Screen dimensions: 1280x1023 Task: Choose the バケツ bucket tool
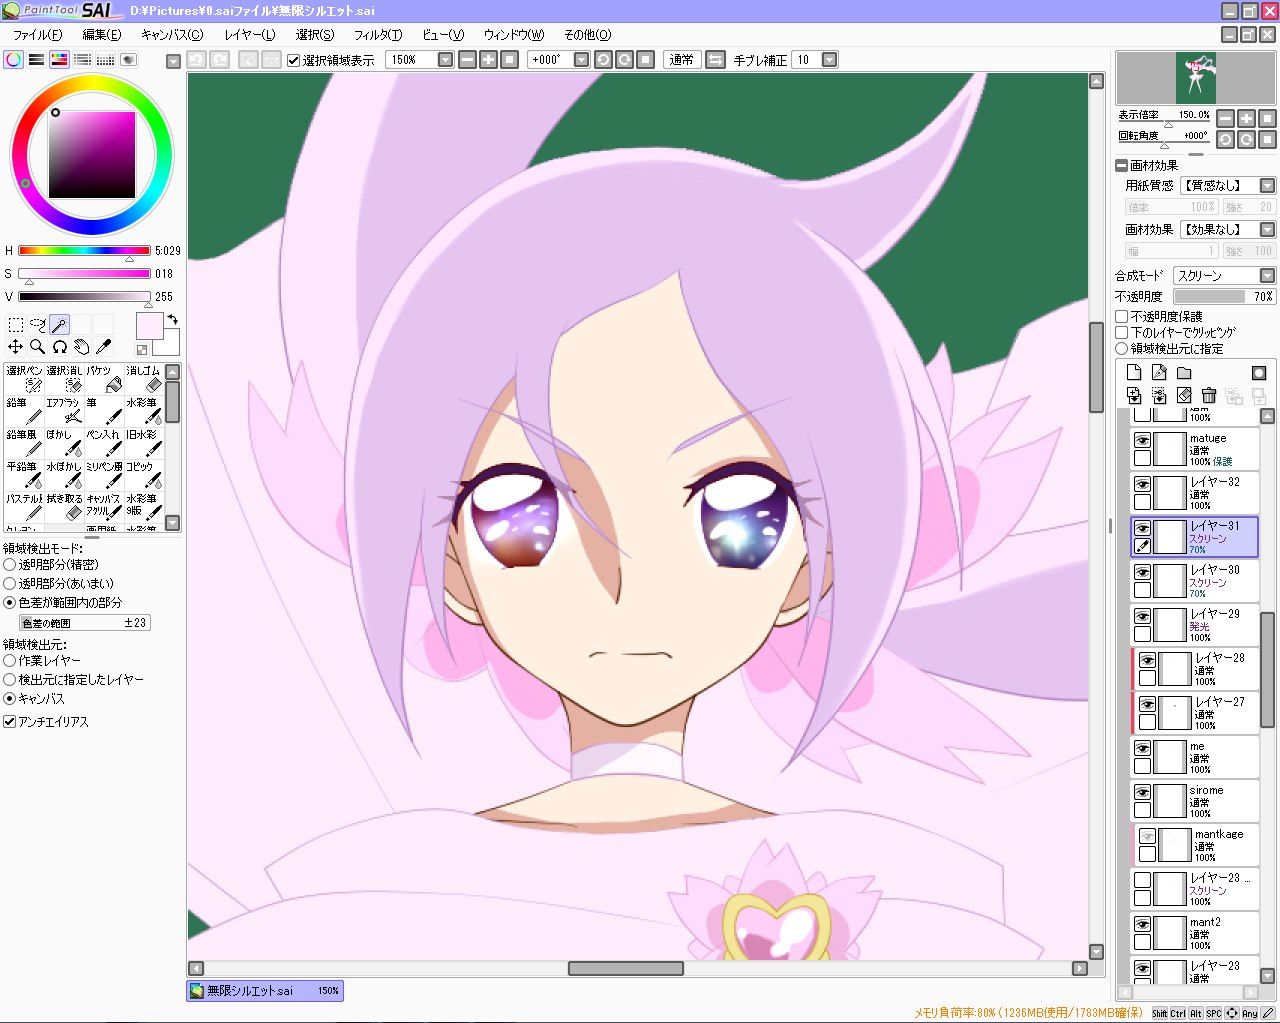click(104, 379)
